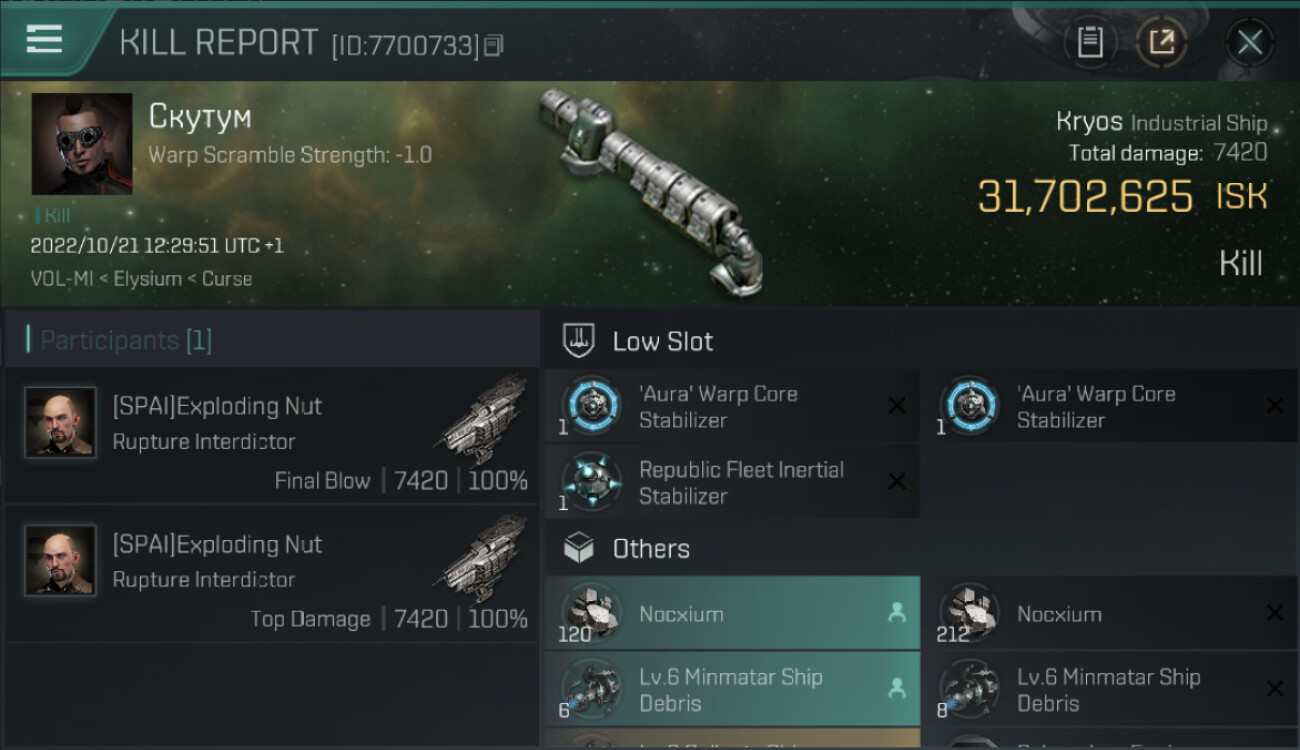The image size is (1300, 750).
Task: Select the Low Slot section header
Action: coord(662,341)
